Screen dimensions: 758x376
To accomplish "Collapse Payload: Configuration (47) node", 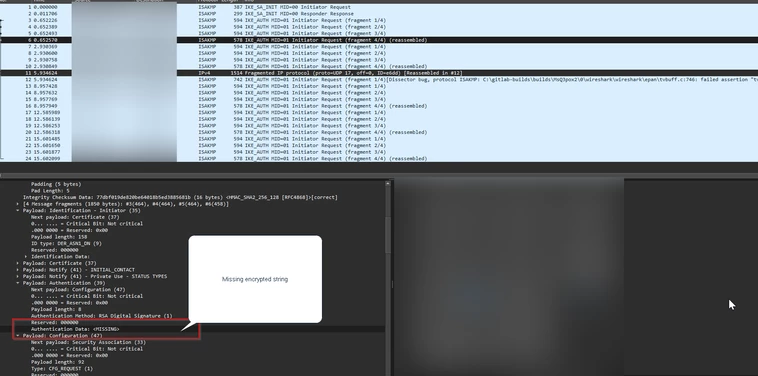I will click(x=18, y=335).
